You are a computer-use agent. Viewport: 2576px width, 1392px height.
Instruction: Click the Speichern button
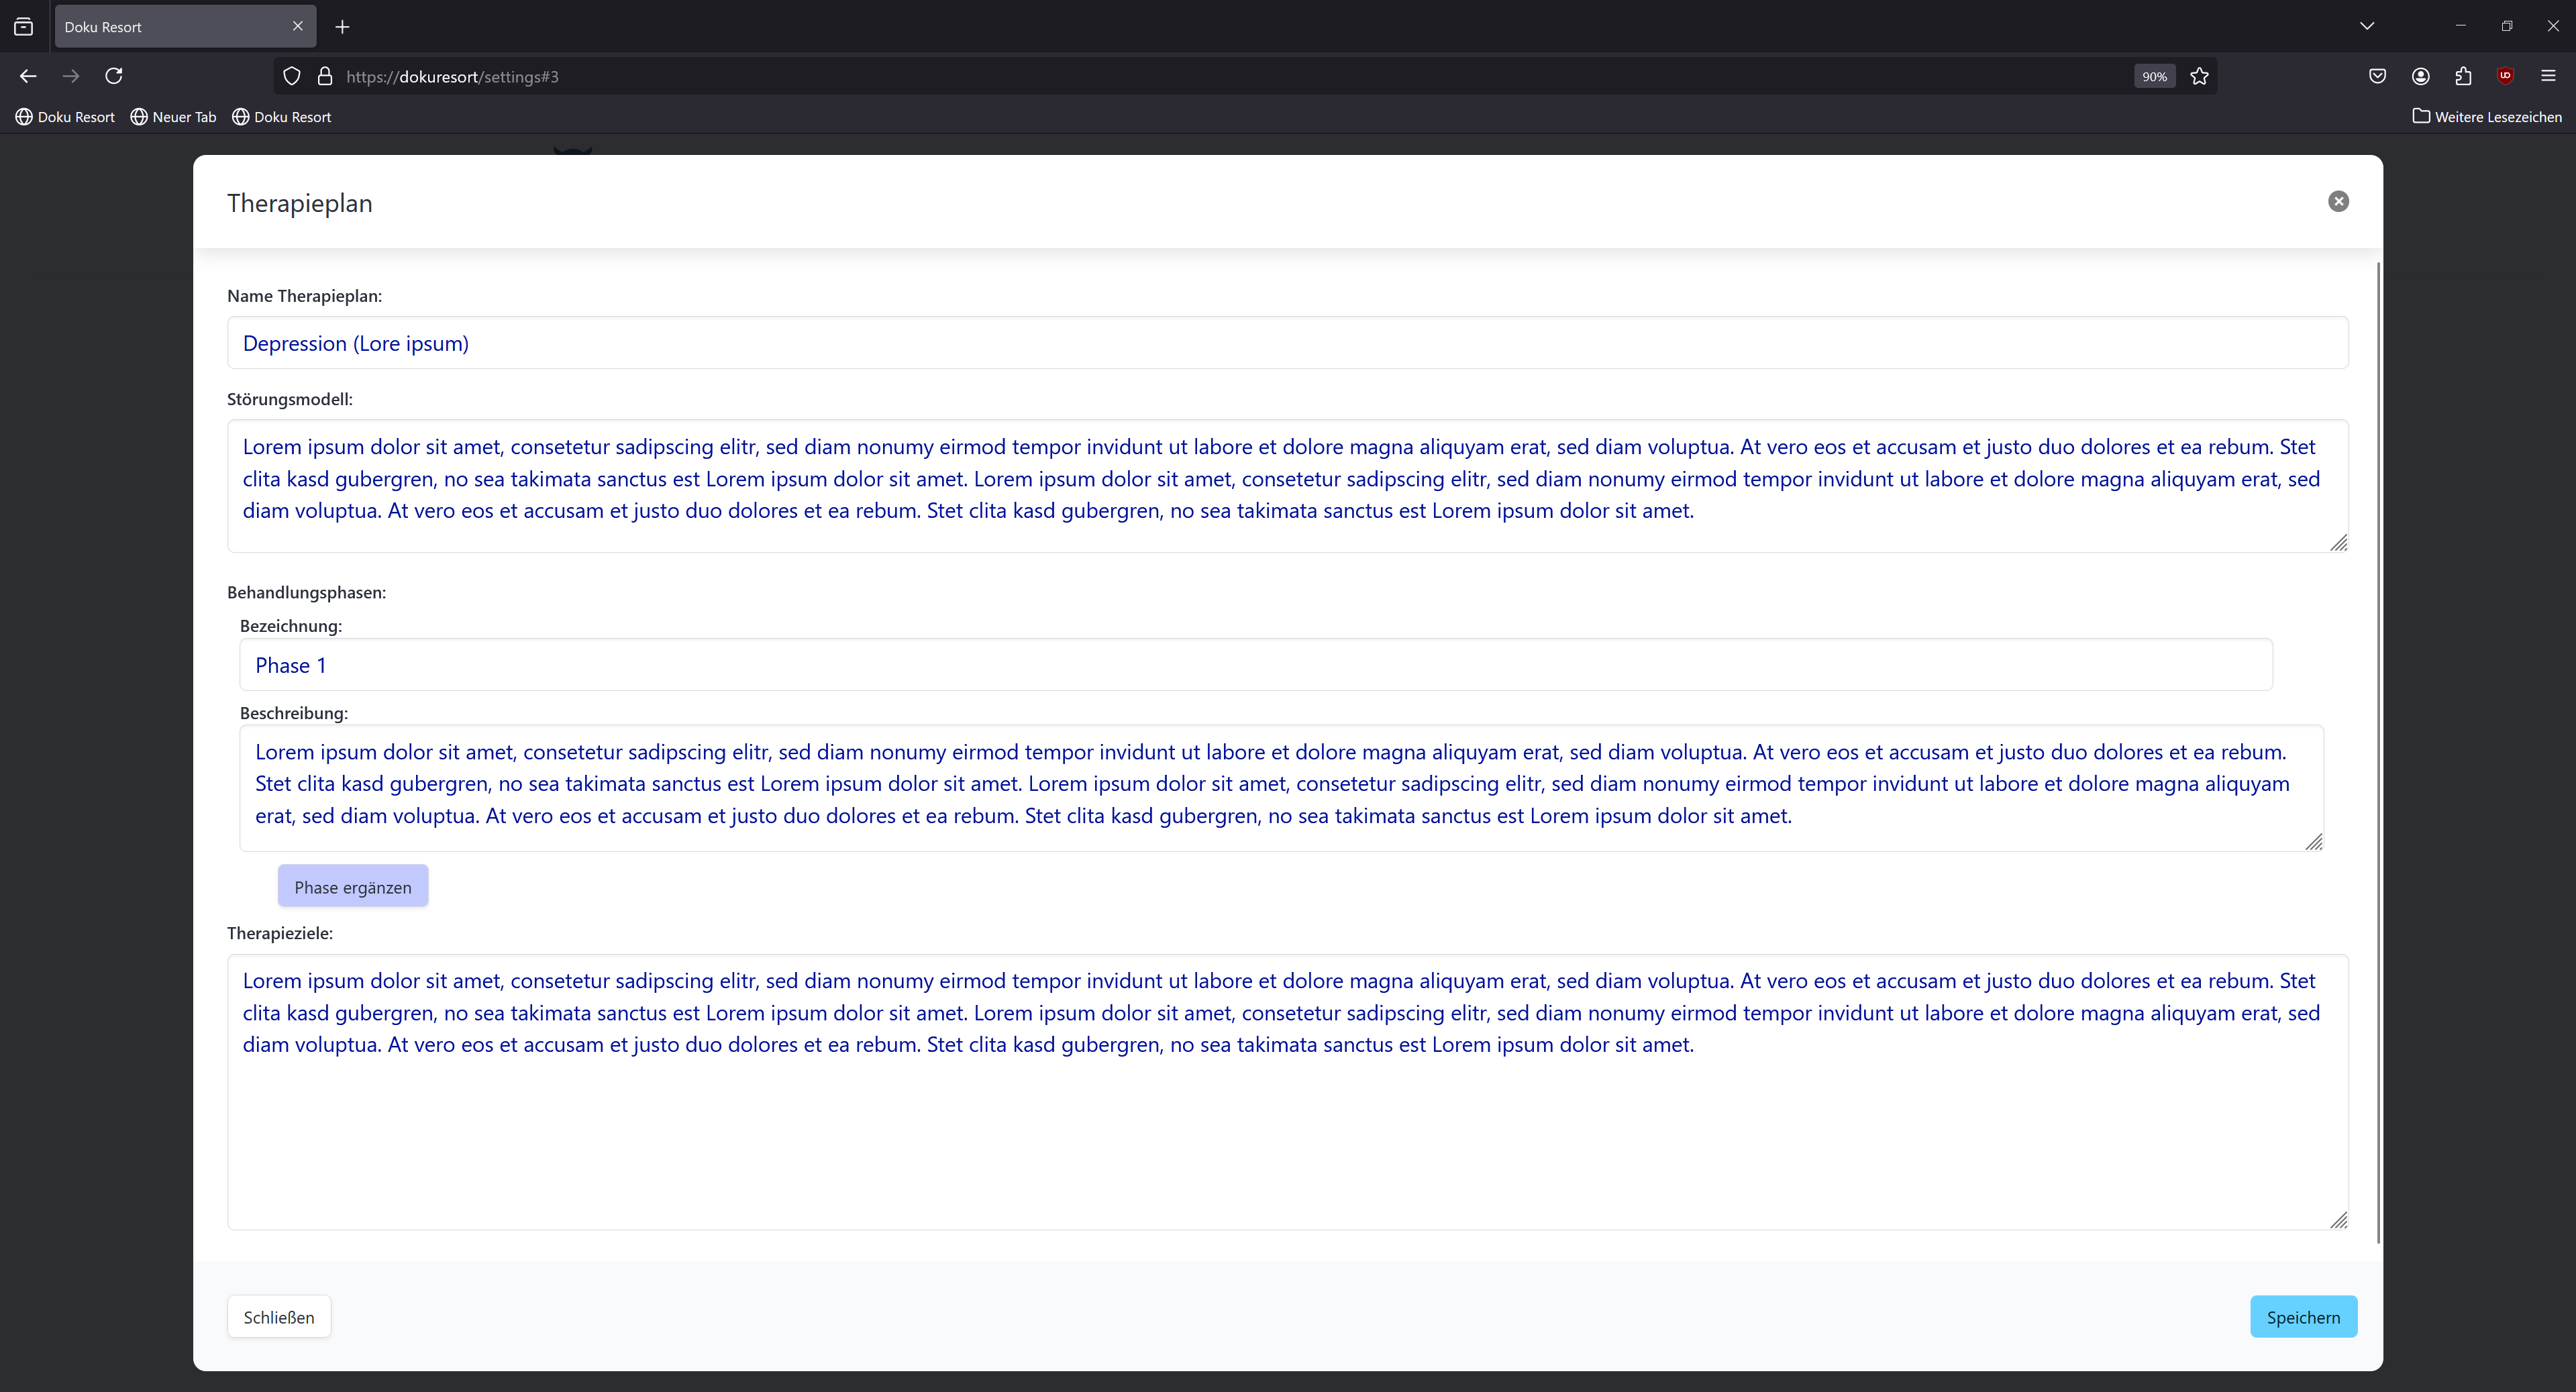[x=2303, y=1317]
